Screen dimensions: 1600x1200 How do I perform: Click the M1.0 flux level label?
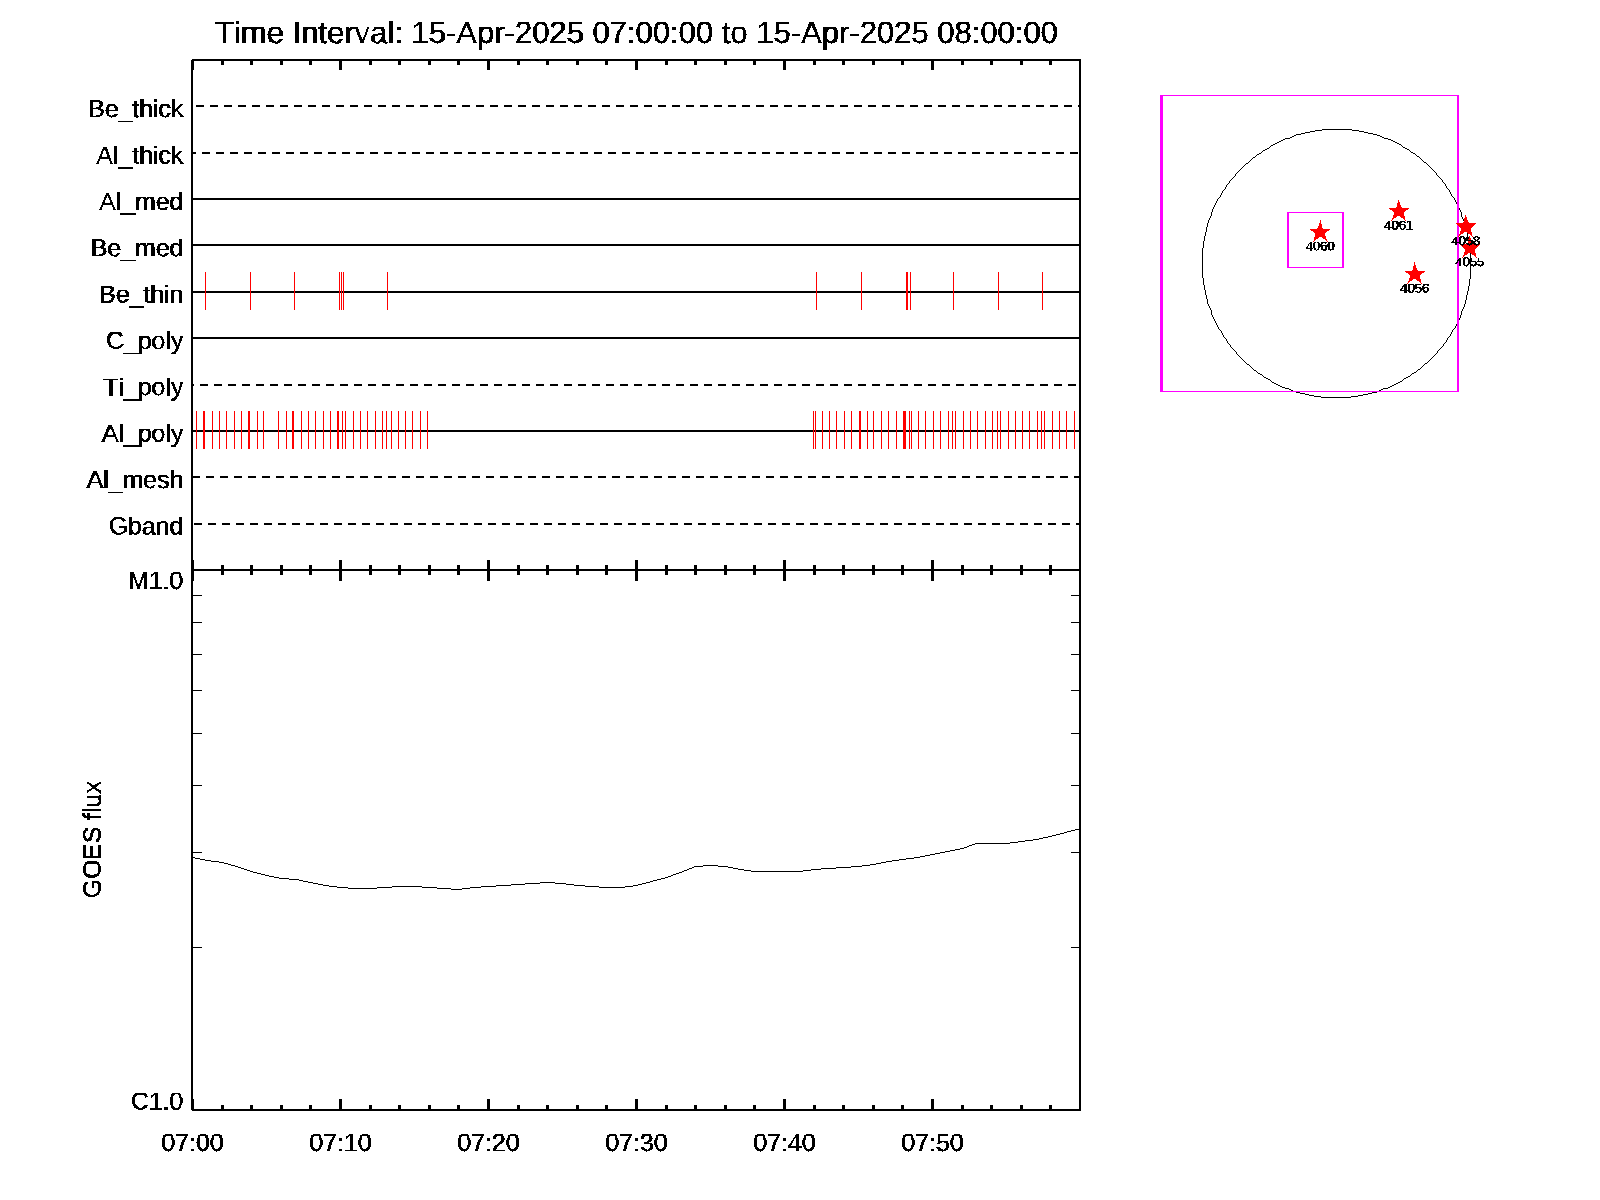156,581
